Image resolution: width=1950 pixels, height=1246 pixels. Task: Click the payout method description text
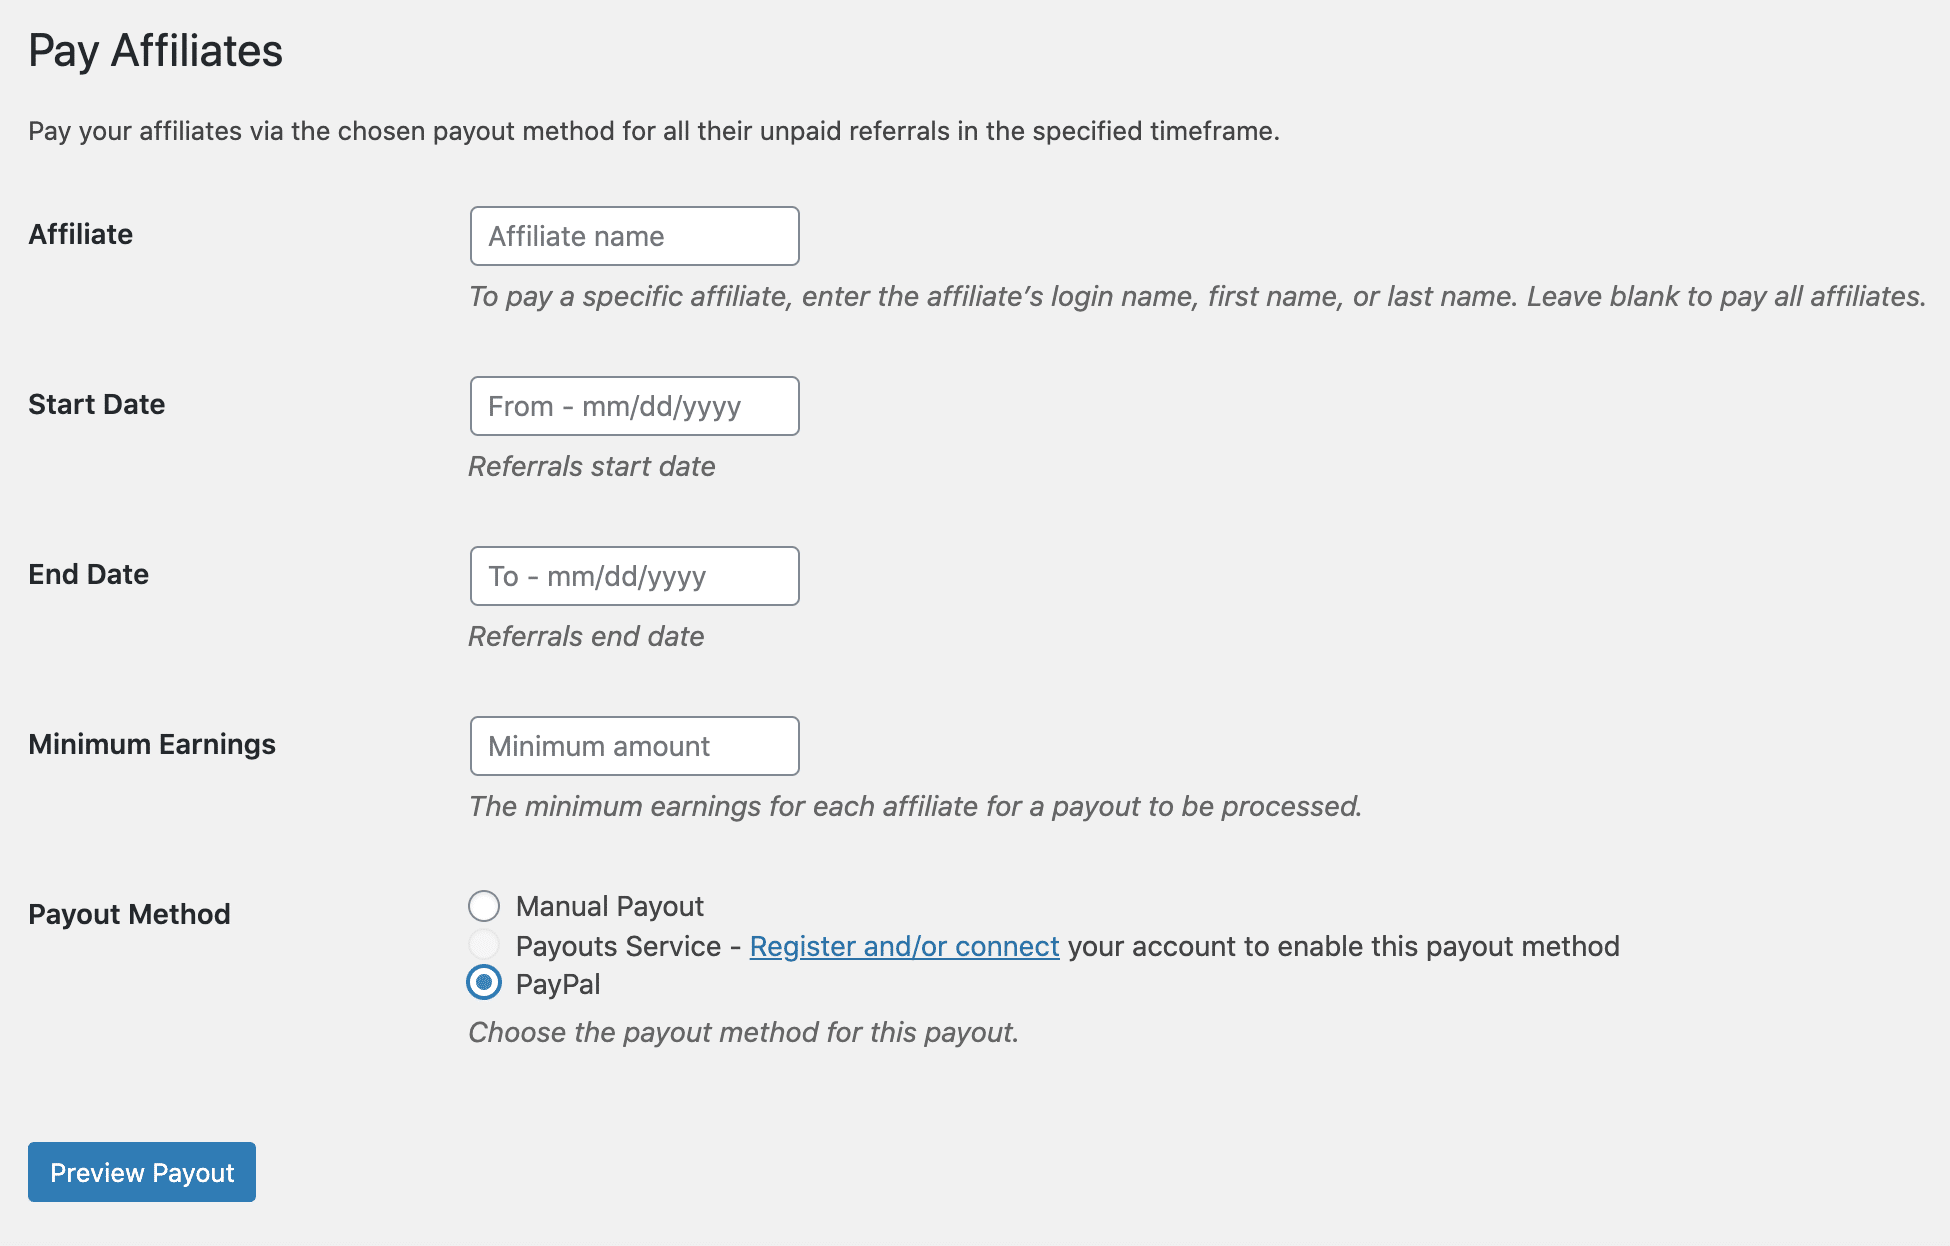[743, 1032]
